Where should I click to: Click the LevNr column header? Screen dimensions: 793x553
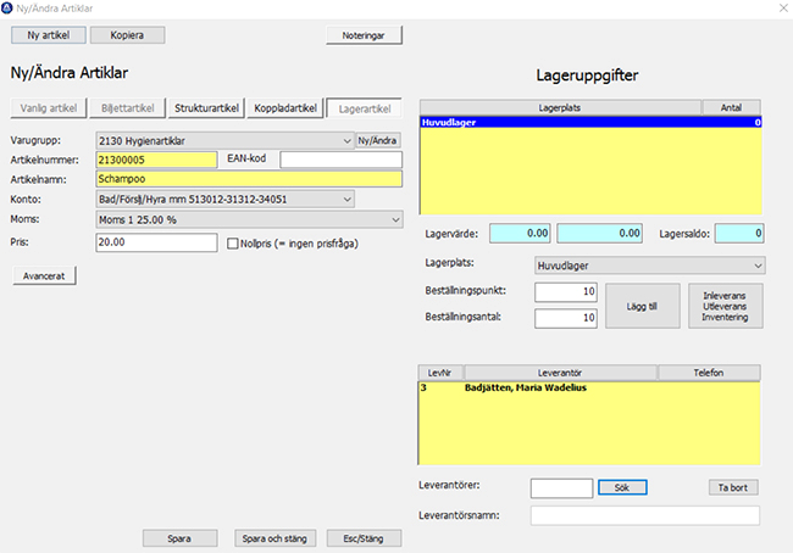tap(440, 372)
